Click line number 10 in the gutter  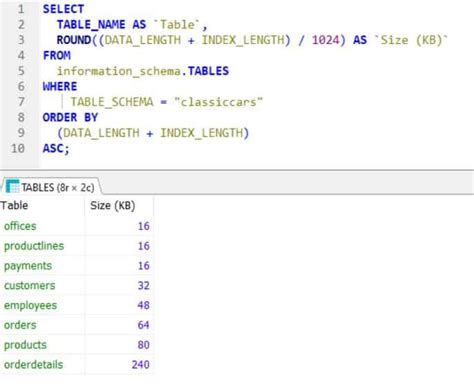[x=18, y=148]
